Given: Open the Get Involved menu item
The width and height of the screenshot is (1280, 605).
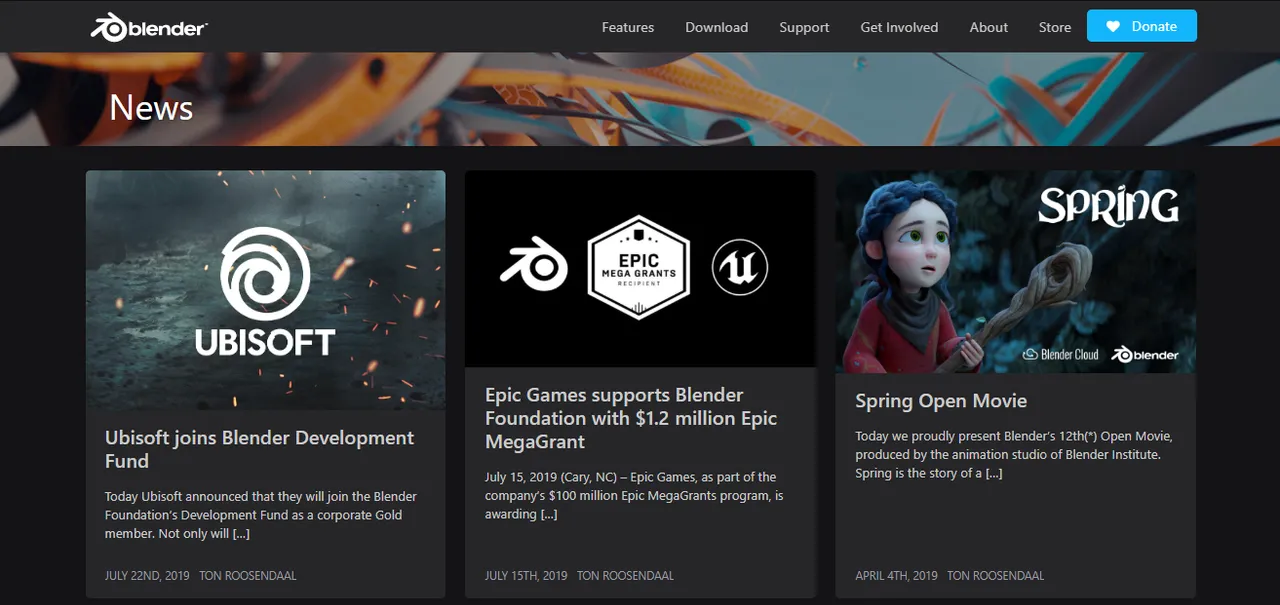Looking at the screenshot, I should tap(899, 27).
